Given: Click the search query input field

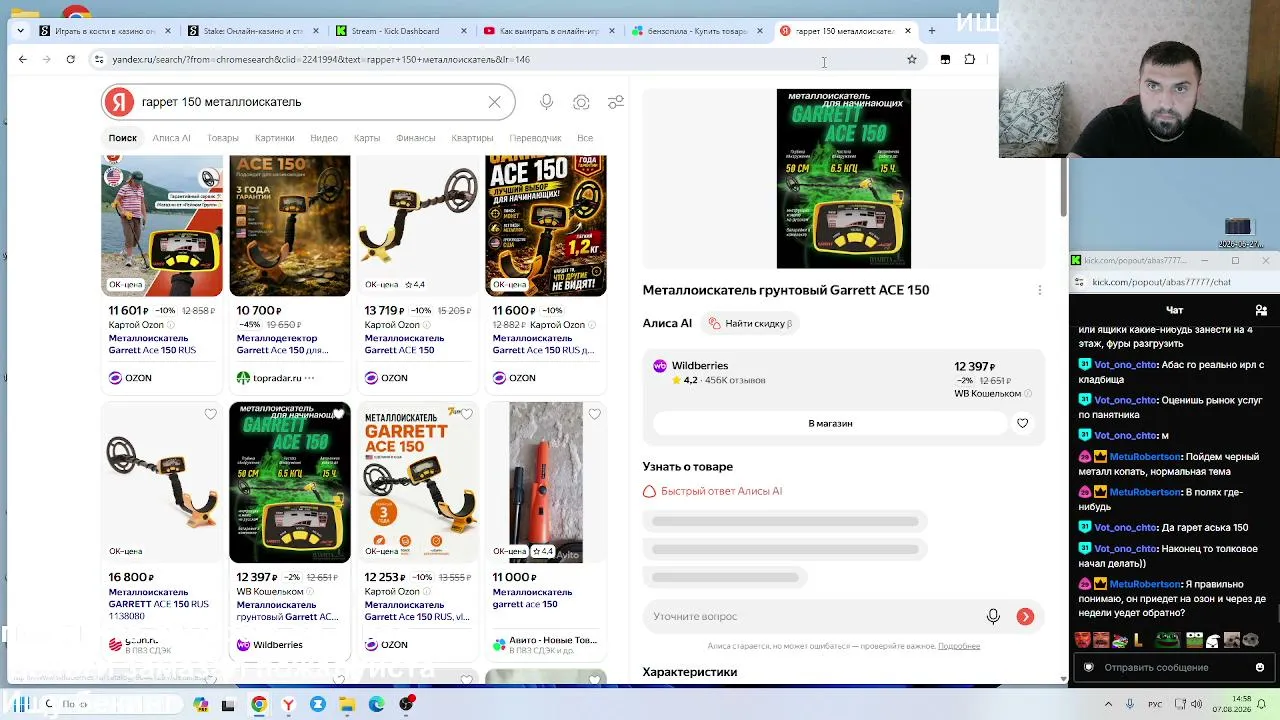Looking at the screenshot, I should (x=310, y=102).
